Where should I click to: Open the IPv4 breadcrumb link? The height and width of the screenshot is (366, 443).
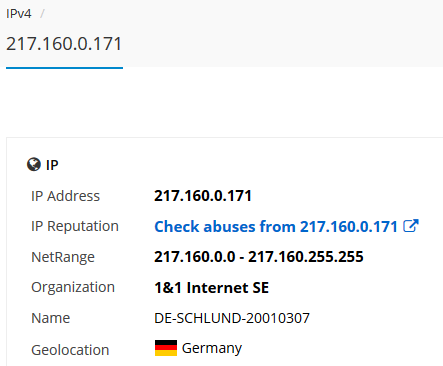(19, 14)
